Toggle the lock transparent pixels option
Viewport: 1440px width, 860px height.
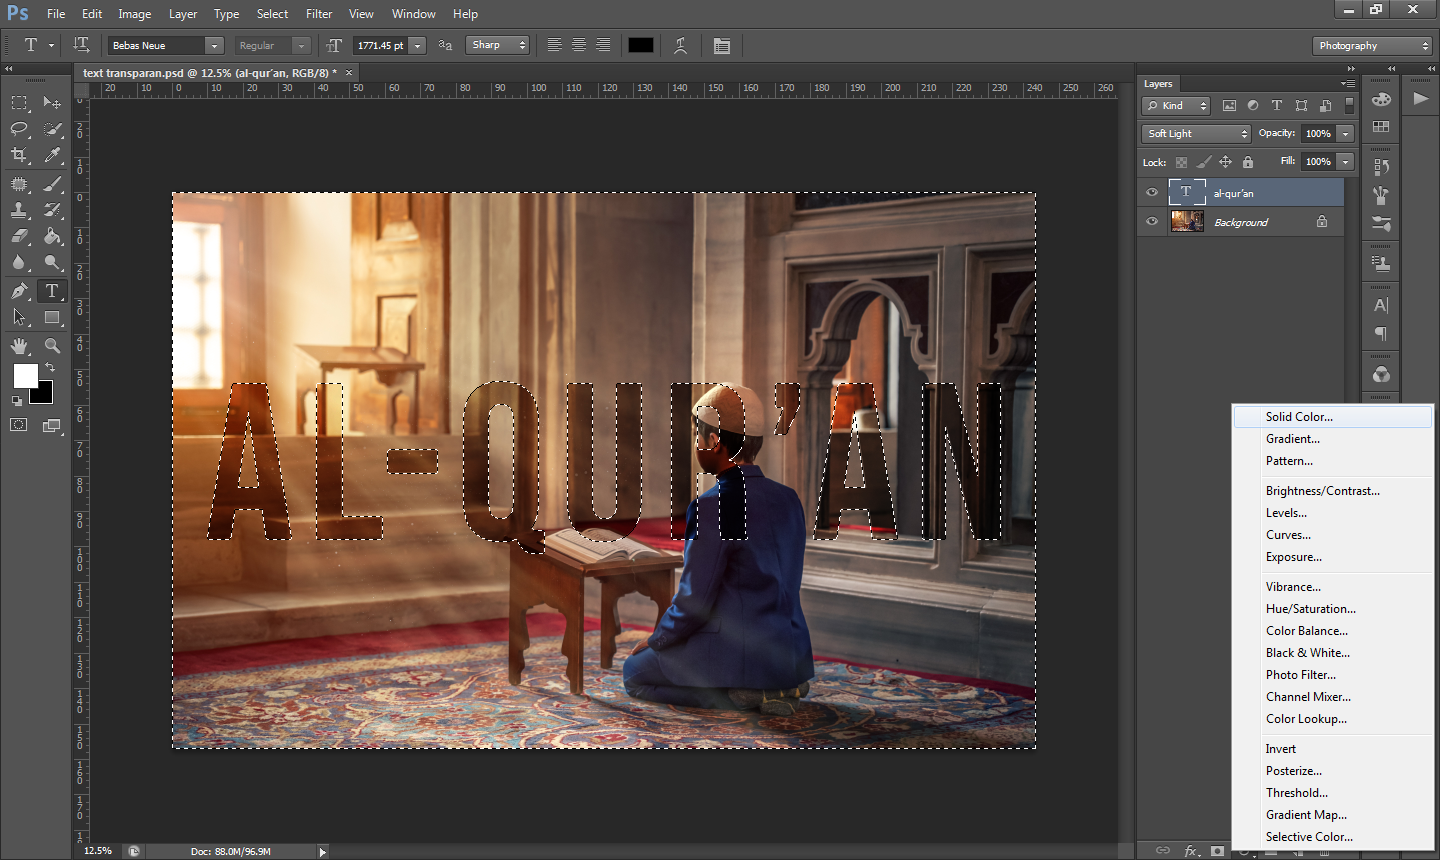[1181, 162]
